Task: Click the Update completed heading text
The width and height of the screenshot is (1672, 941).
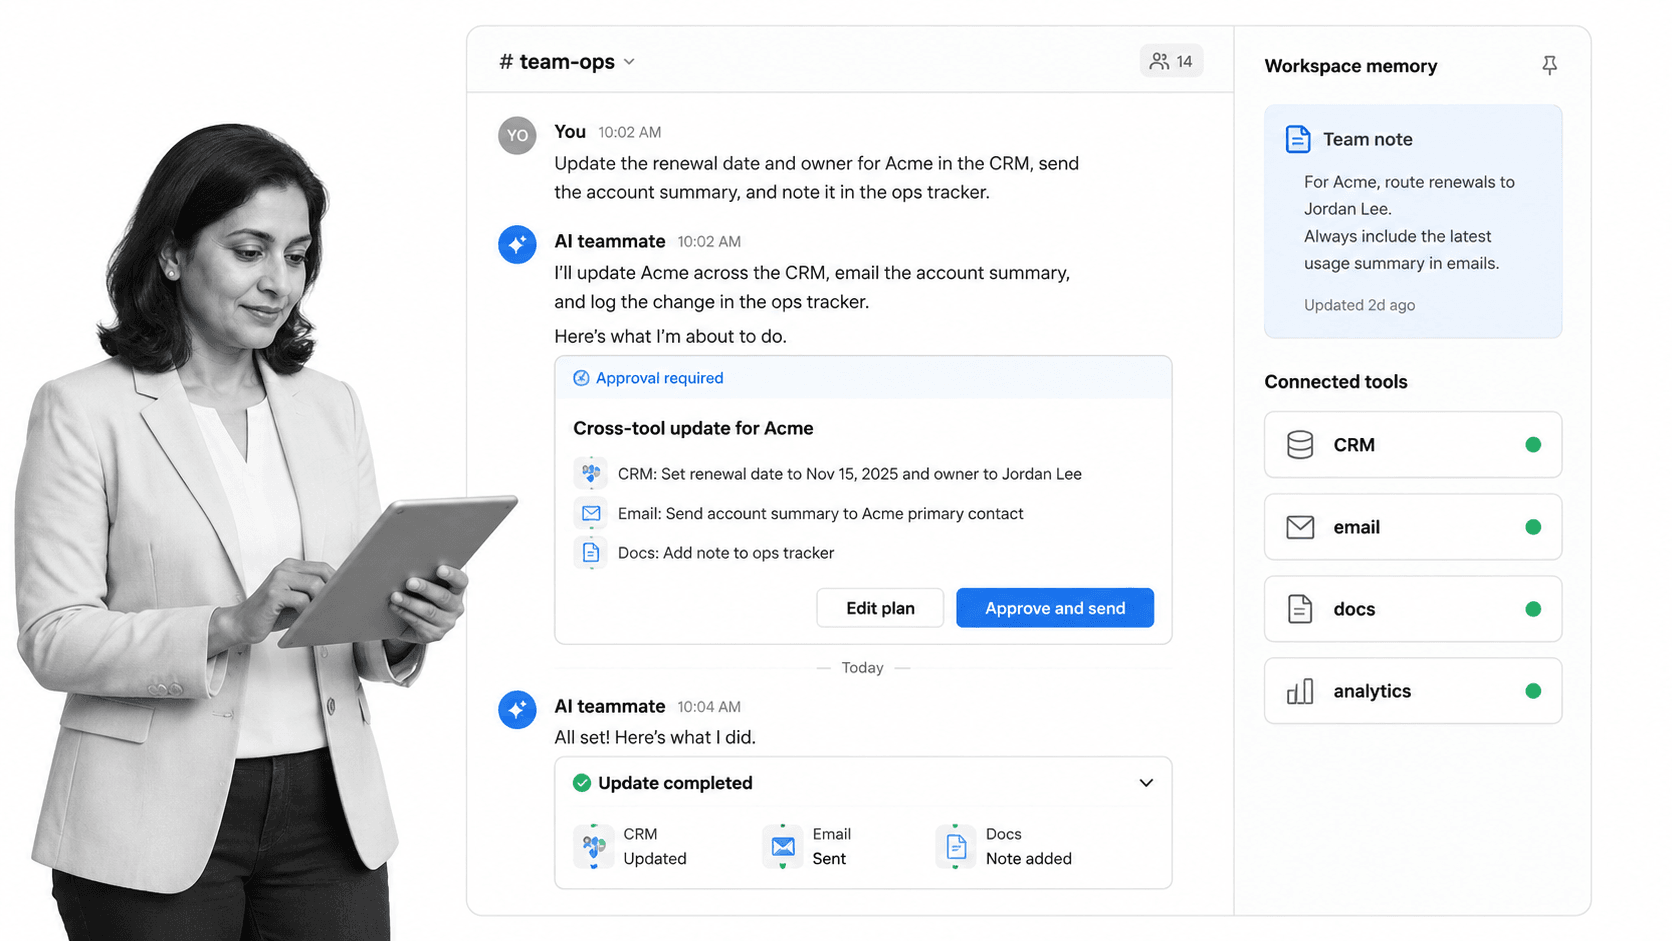Action: click(x=675, y=783)
